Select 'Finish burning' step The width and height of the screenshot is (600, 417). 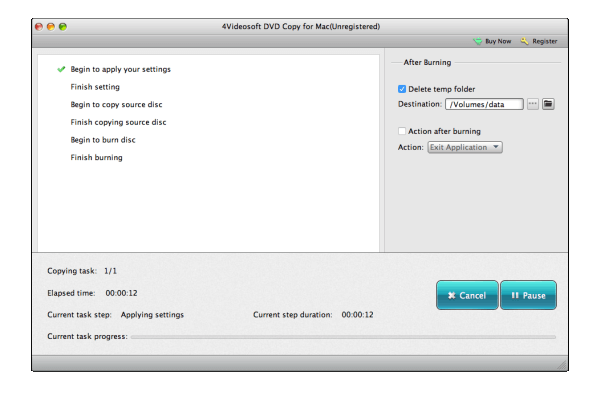(96, 157)
